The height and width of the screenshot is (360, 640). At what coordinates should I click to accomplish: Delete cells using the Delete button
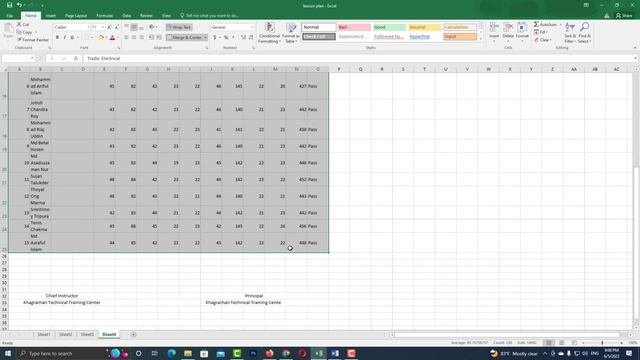[x=508, y=33]
